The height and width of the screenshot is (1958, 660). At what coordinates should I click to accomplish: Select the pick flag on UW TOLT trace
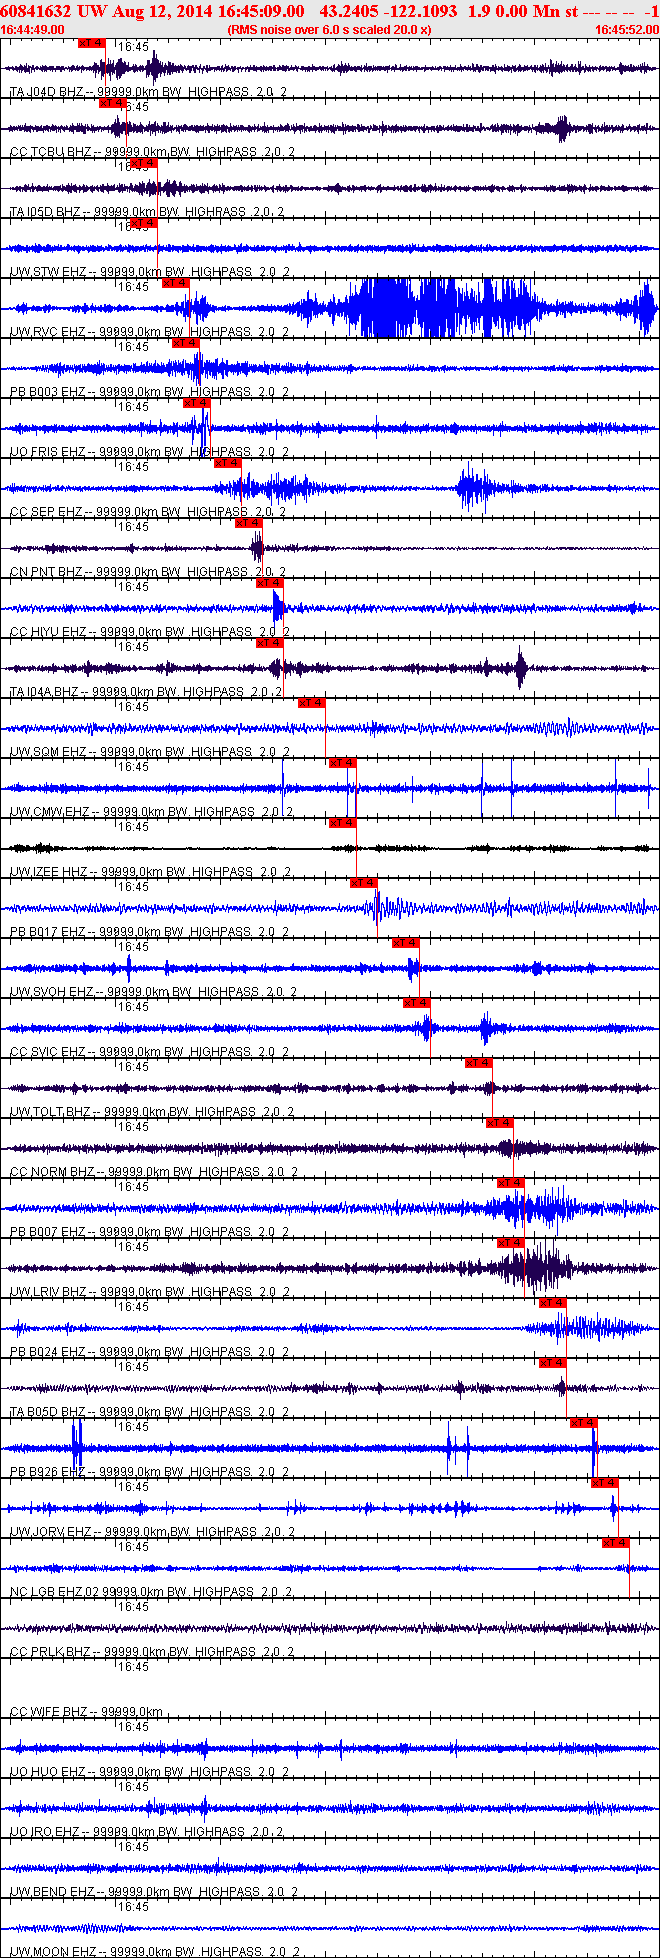(x=480, y=1063)
